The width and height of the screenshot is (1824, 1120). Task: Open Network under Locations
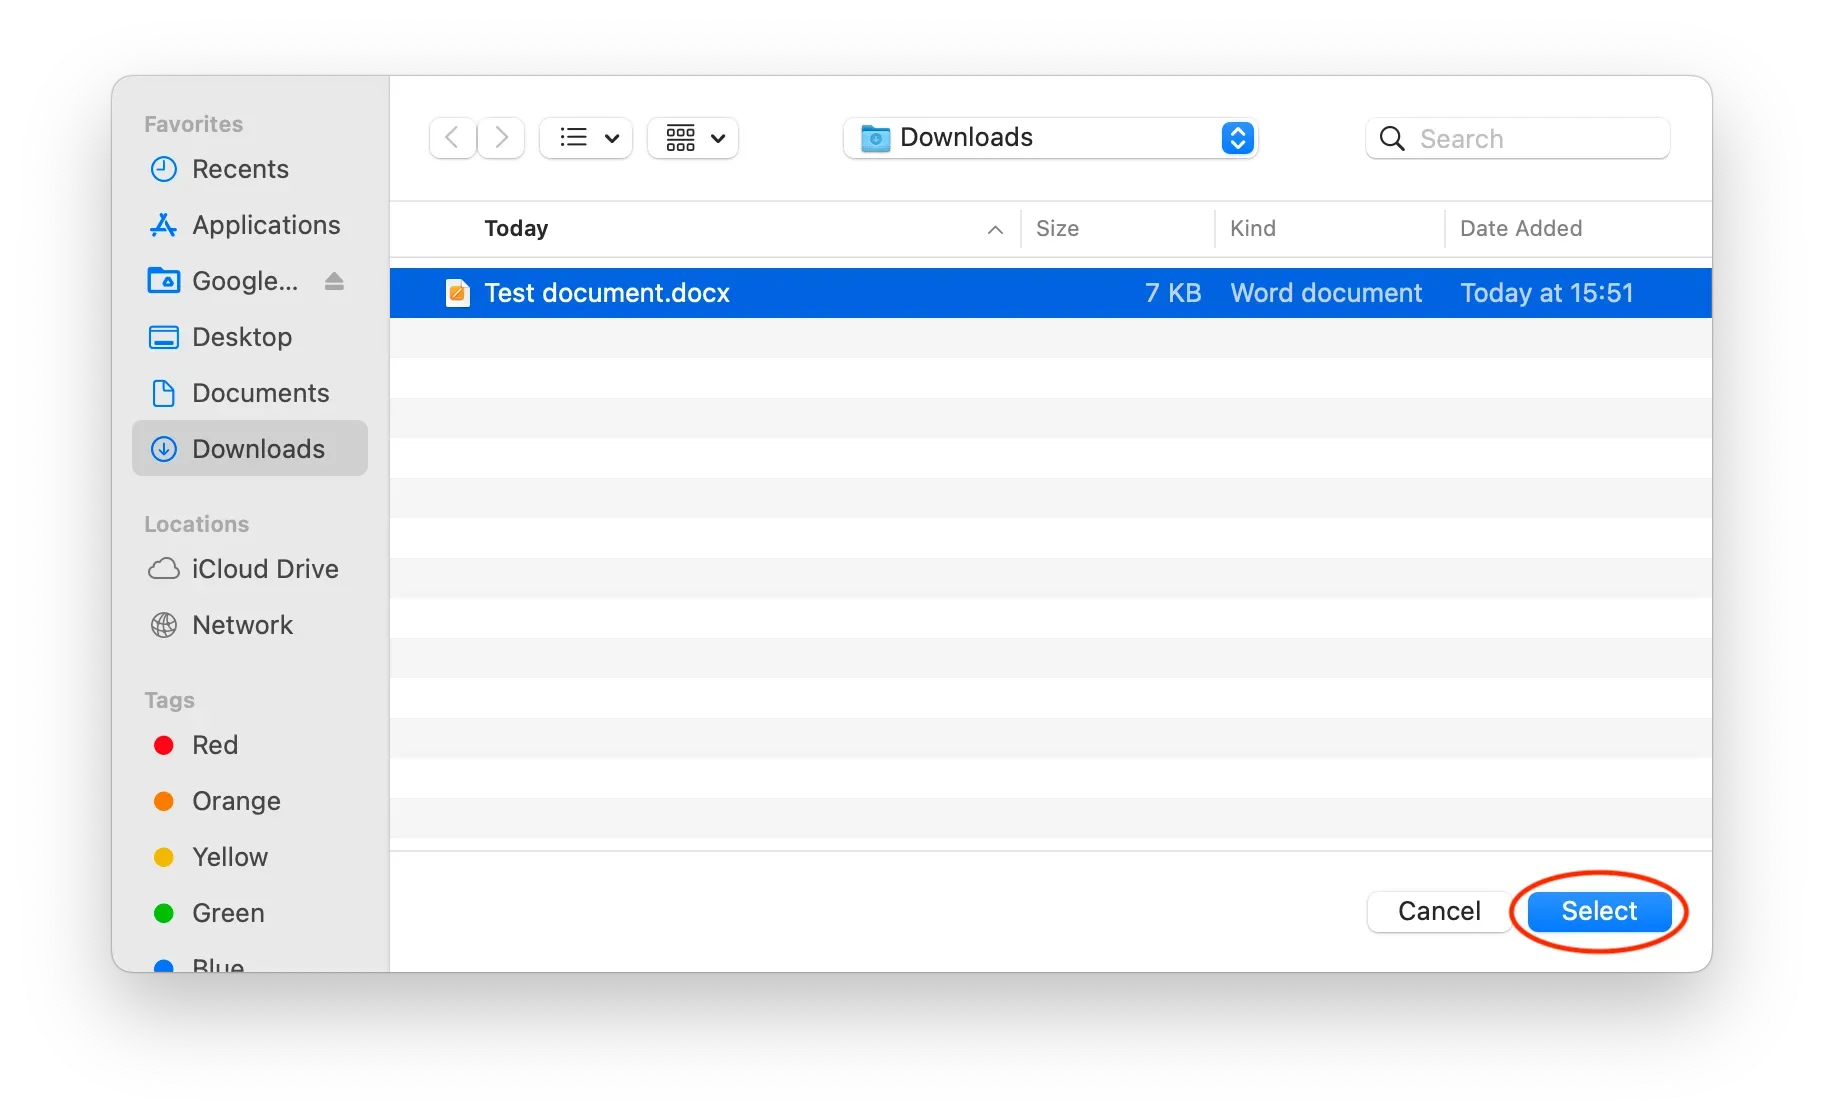pyautogui.click(x=242, y=625)
